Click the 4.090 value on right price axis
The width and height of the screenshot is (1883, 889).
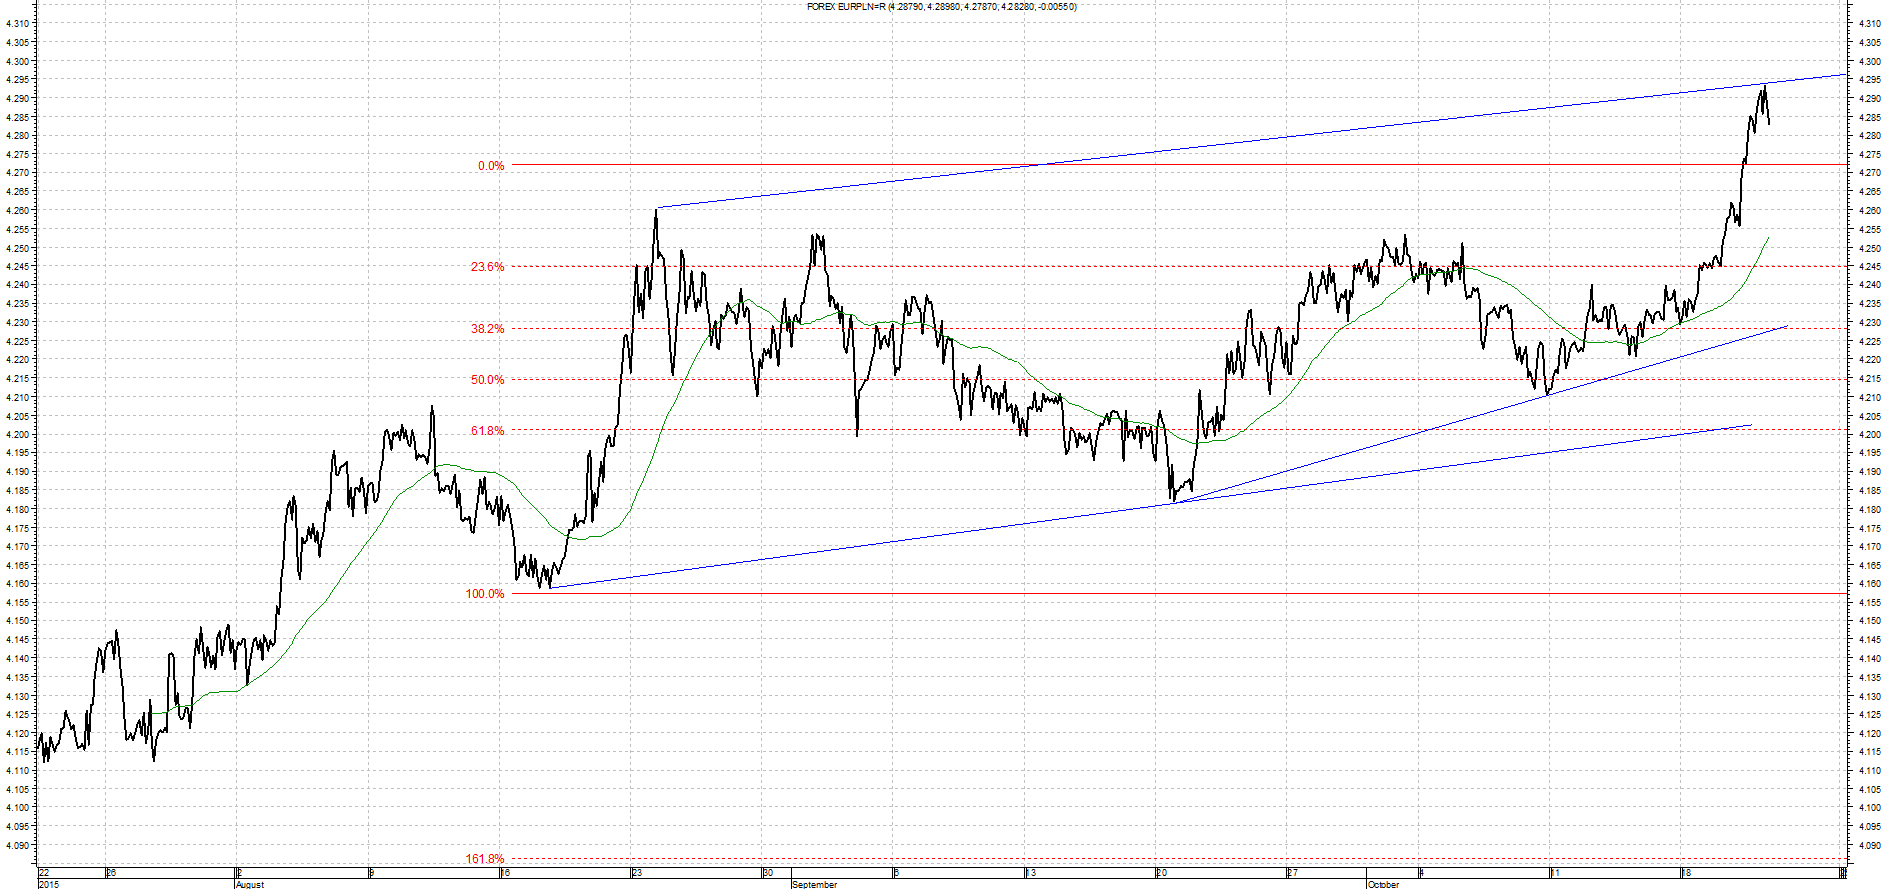(x=1868, y=846)
